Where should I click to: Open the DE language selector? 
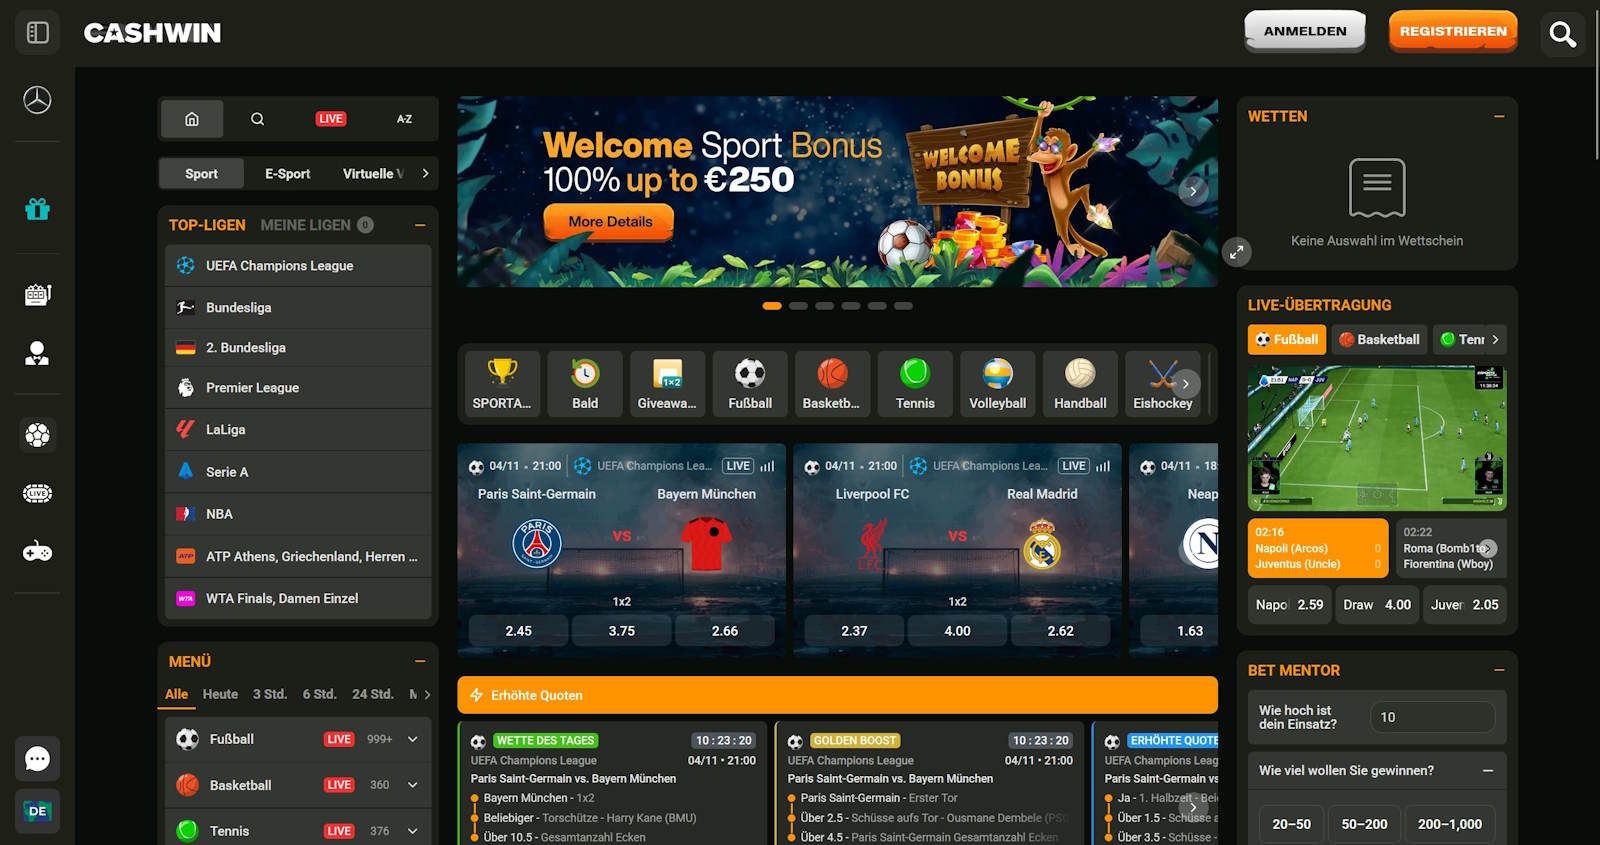38,811
